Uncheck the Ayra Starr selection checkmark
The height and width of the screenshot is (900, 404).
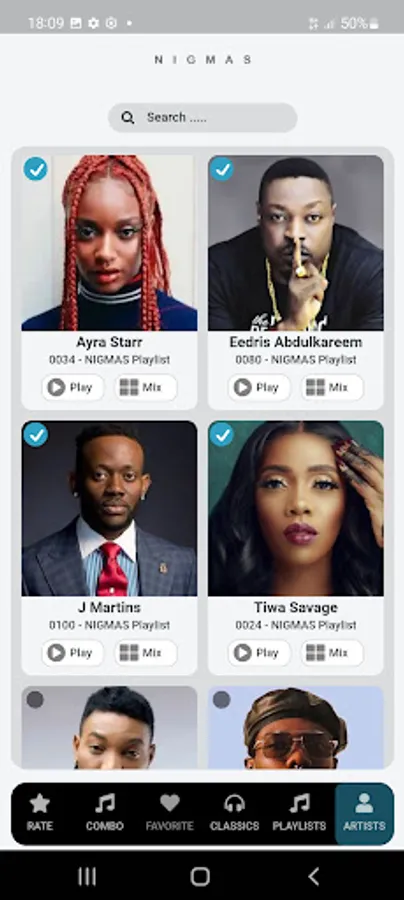36,169
